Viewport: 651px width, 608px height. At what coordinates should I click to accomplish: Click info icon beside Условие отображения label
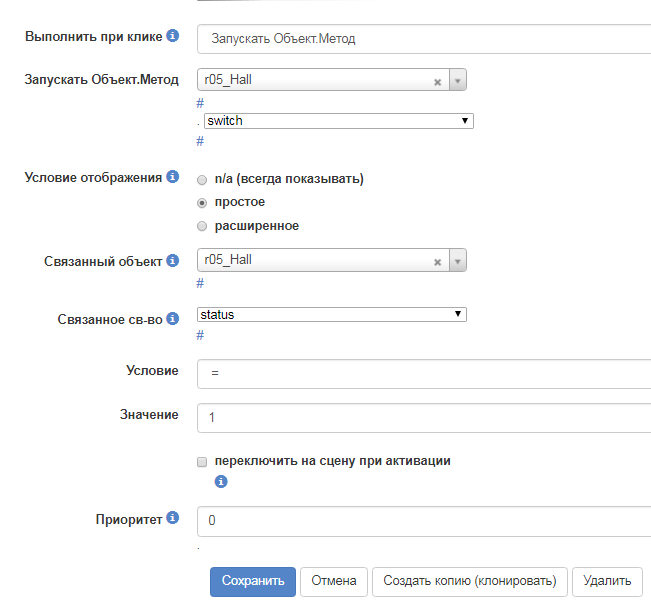click(x=172, y=177)
